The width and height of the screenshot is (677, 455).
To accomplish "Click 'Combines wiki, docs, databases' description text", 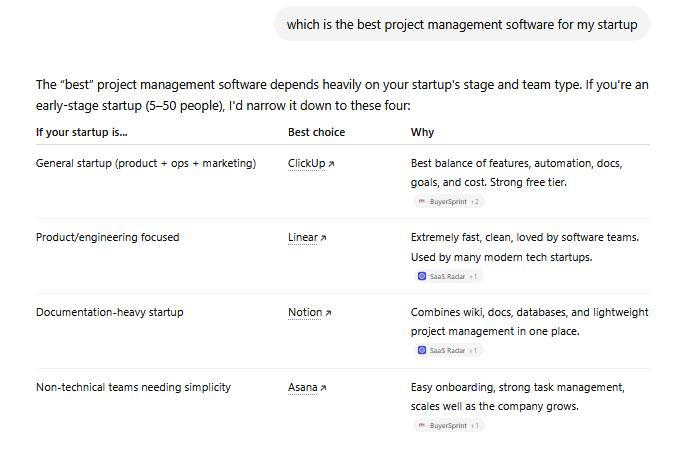I will pos(530,322).
